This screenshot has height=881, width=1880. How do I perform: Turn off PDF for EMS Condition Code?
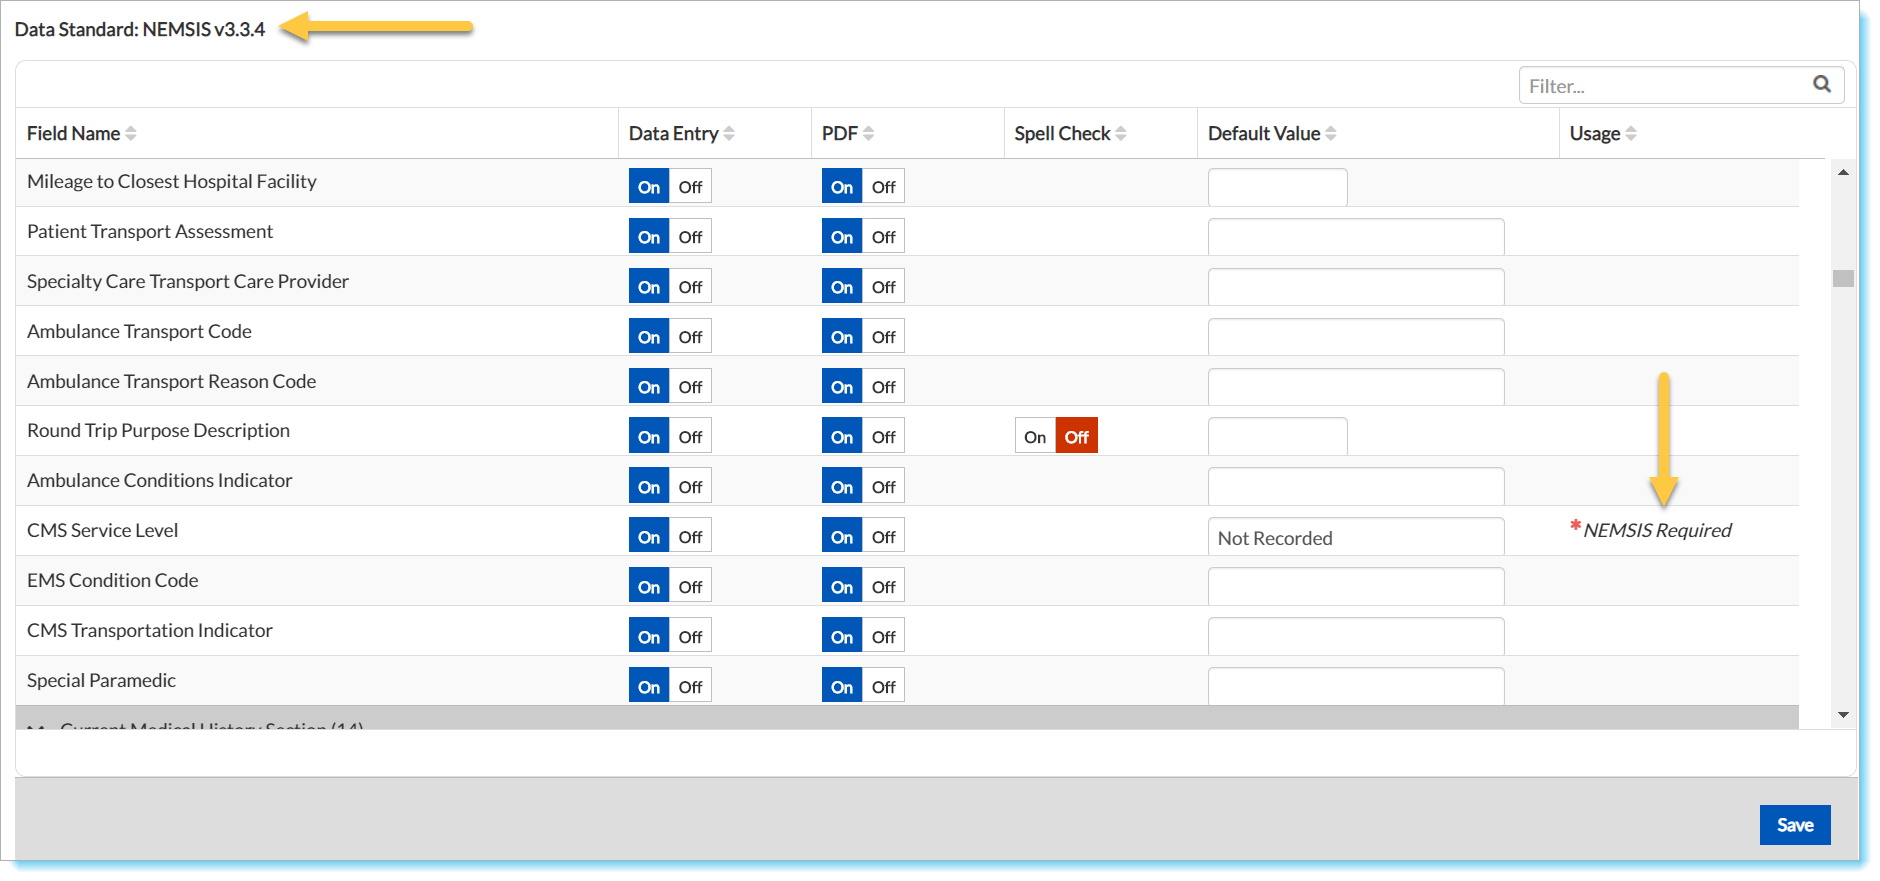pyautogui.click(x=883, y=587)
